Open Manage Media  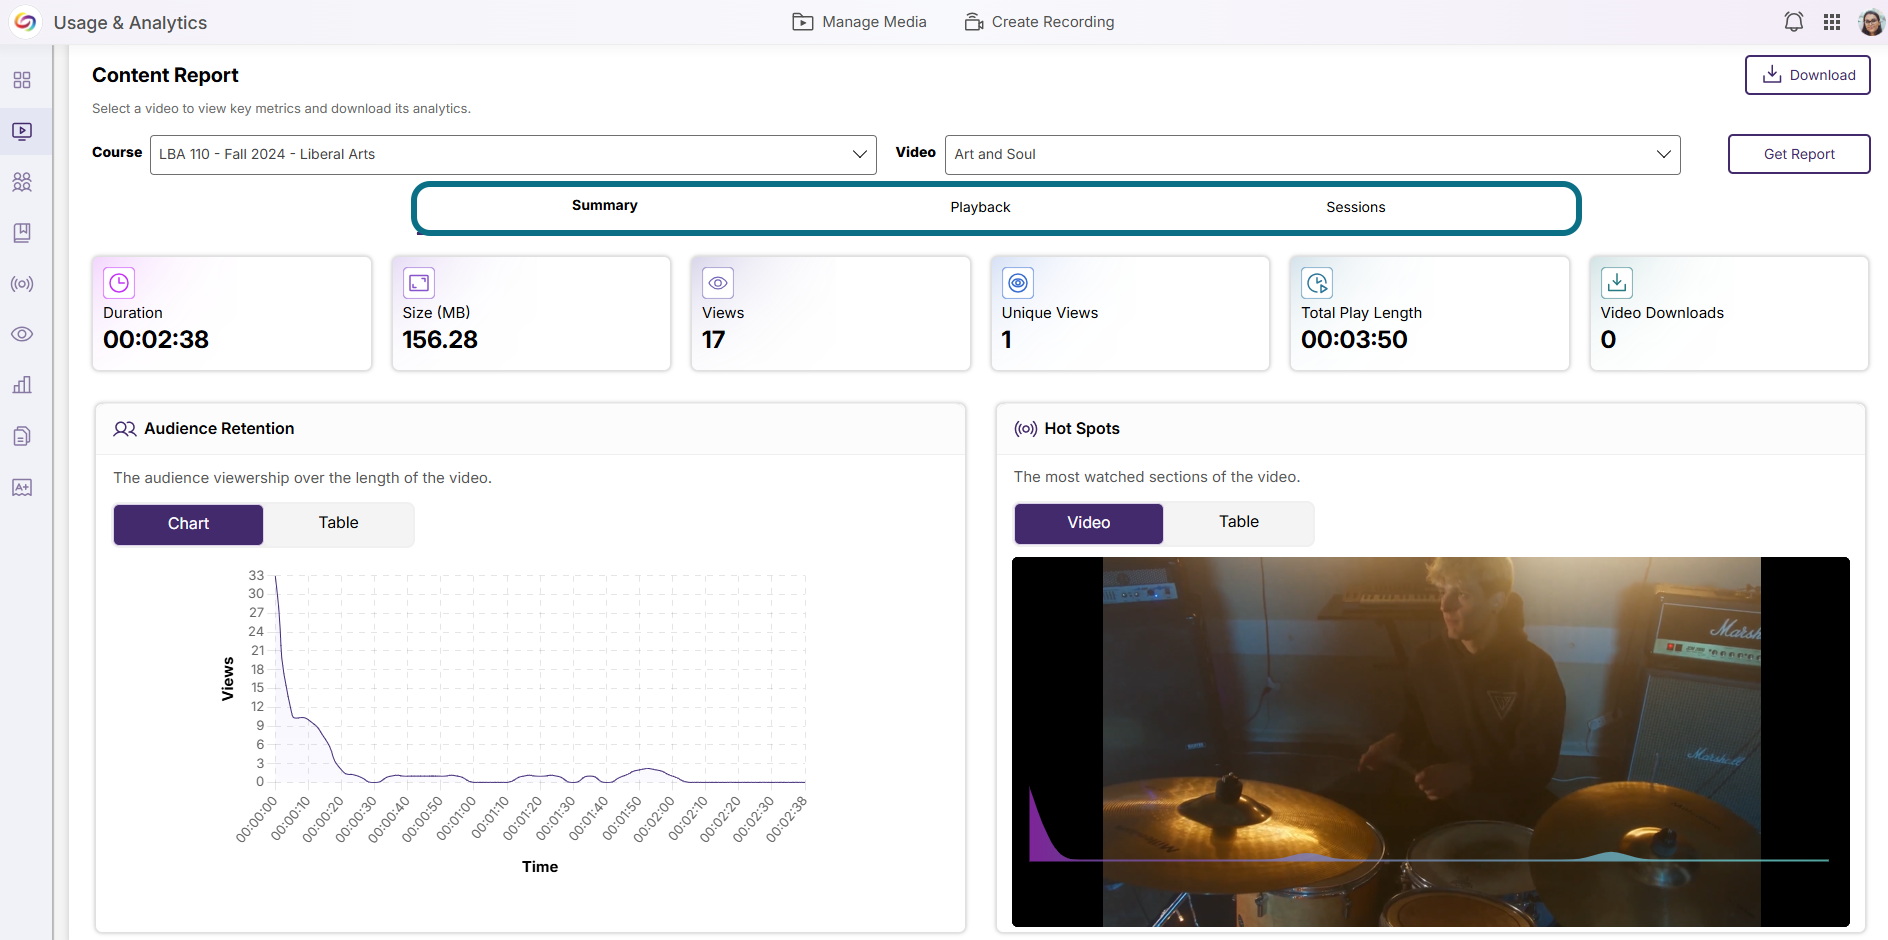tap(860, 22)
